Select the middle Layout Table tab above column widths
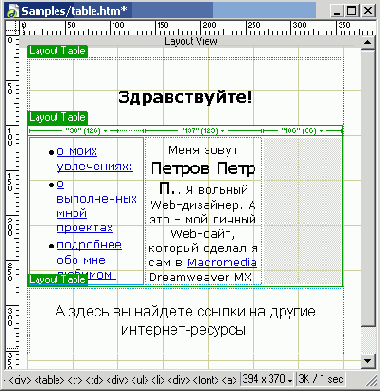The image size is (380, 391). (x=57, y=117)
